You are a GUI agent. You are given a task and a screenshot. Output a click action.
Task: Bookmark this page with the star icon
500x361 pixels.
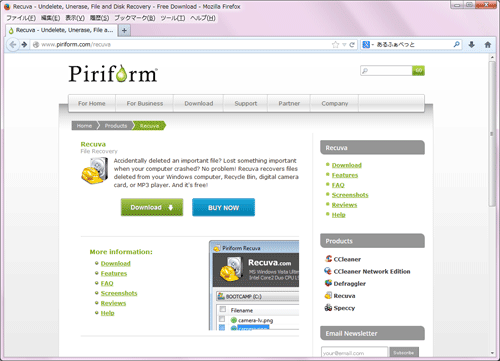335,45
